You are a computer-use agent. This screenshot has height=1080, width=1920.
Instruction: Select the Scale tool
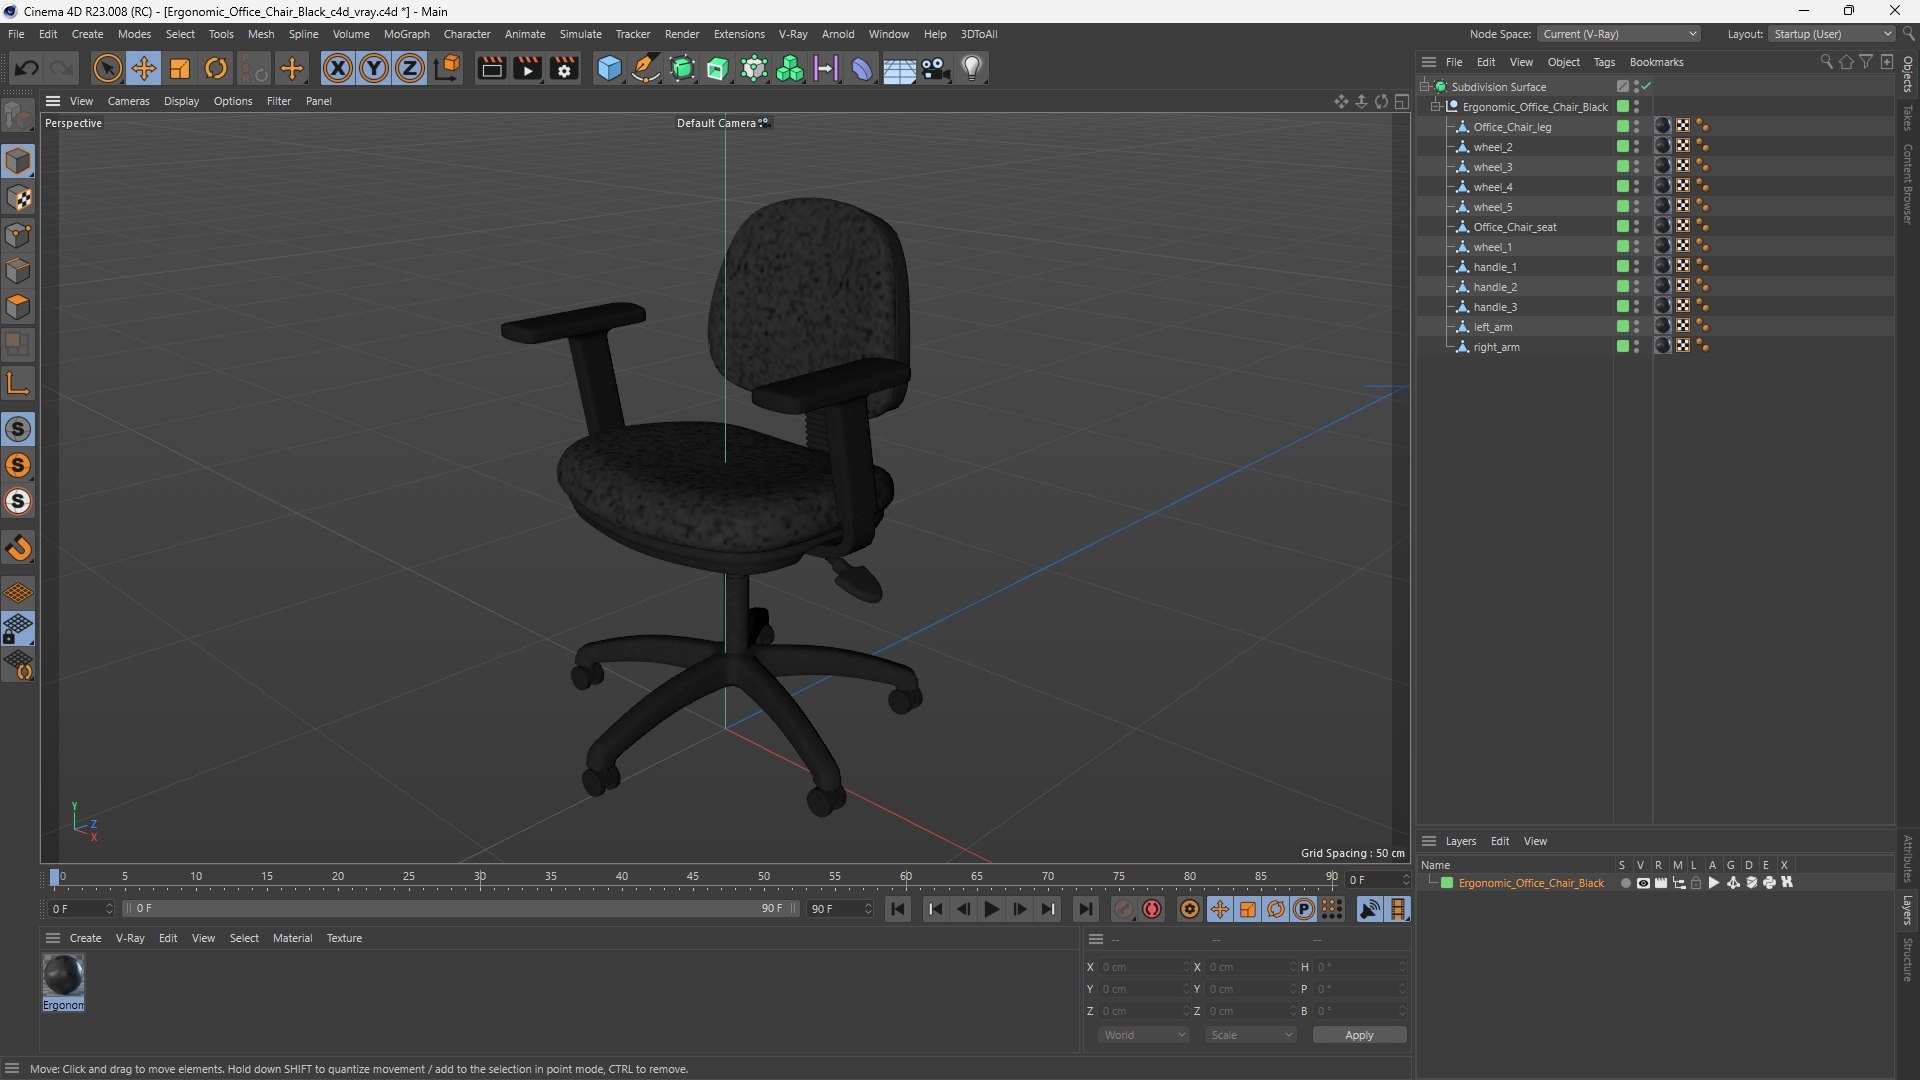point(180,69)
